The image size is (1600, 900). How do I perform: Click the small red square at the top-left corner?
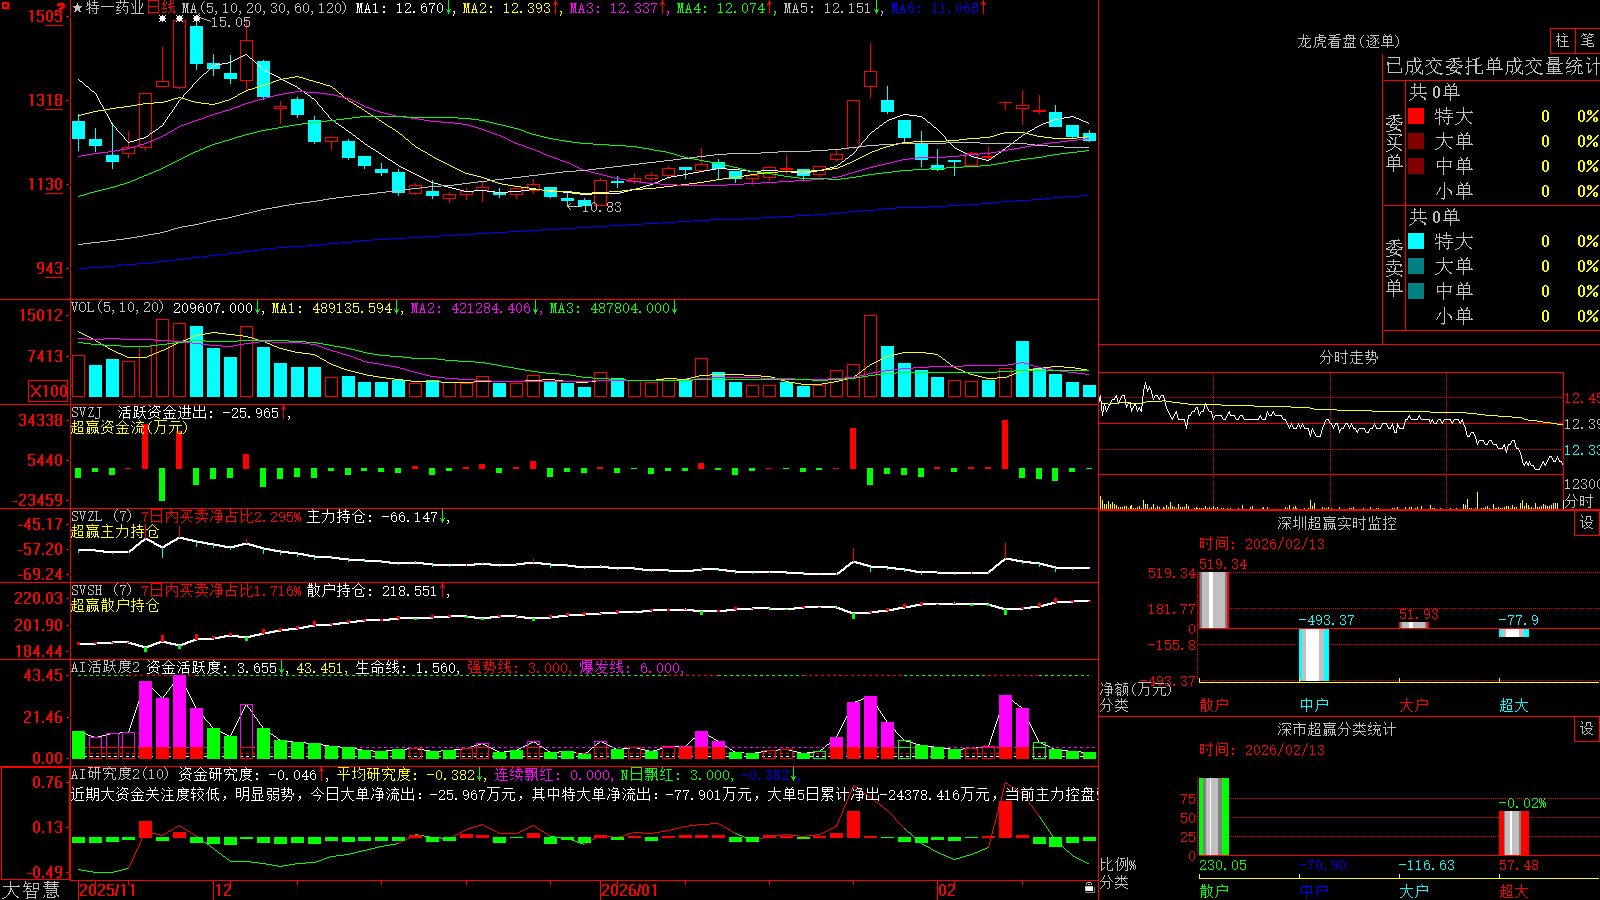pyautogui.click(x=4, y=4)
